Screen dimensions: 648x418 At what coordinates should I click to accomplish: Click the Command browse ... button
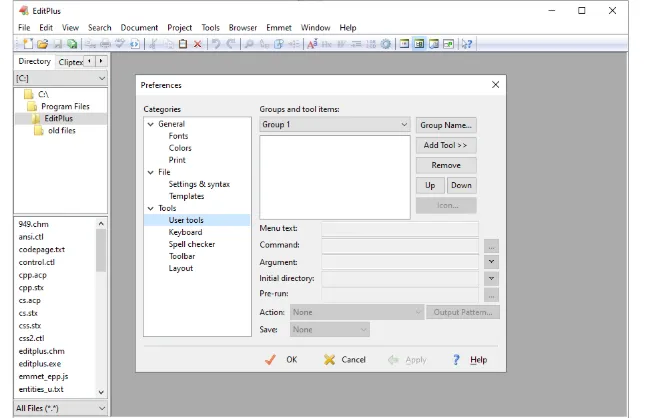[x=491, y=246]
